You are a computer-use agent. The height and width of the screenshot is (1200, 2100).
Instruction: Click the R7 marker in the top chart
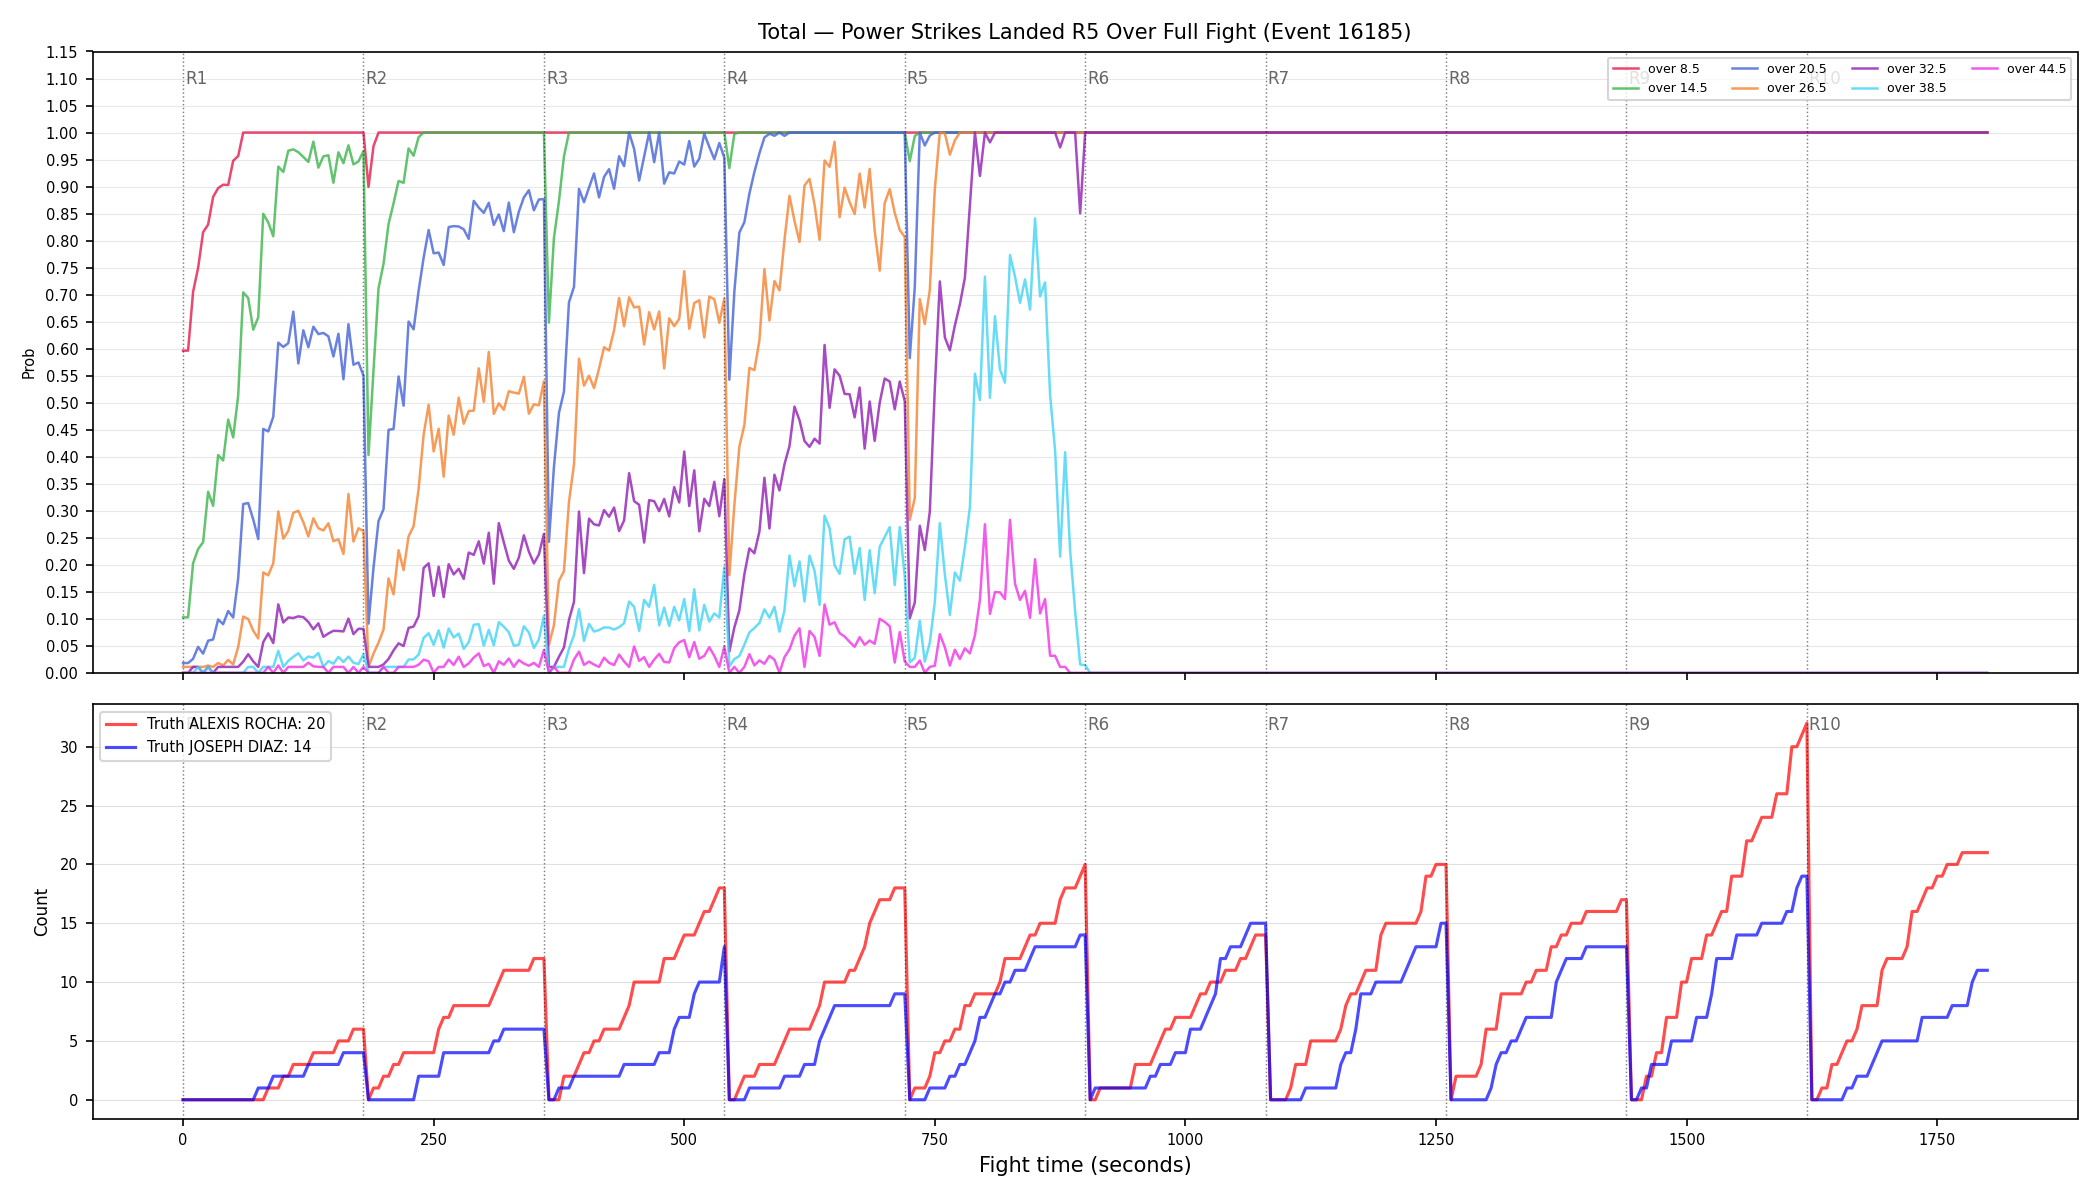1278,78
